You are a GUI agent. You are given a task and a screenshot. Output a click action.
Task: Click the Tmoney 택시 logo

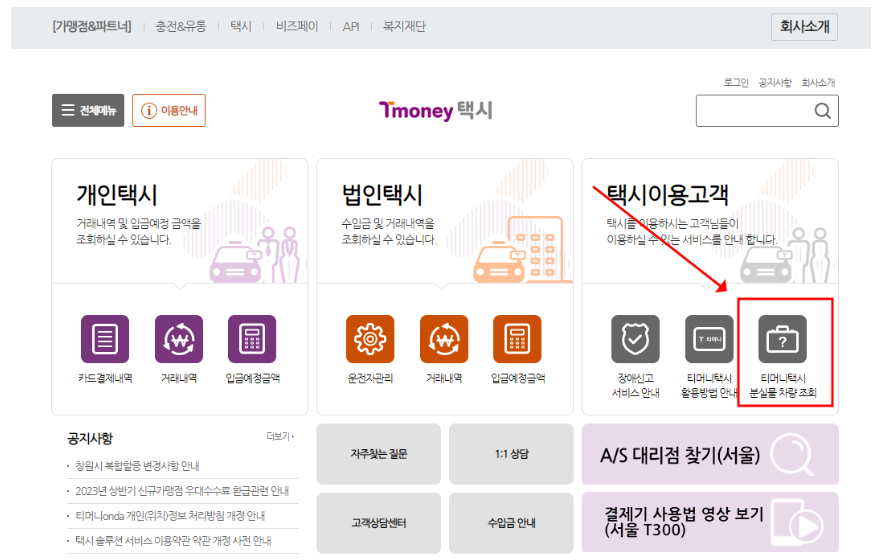point(436,110)
